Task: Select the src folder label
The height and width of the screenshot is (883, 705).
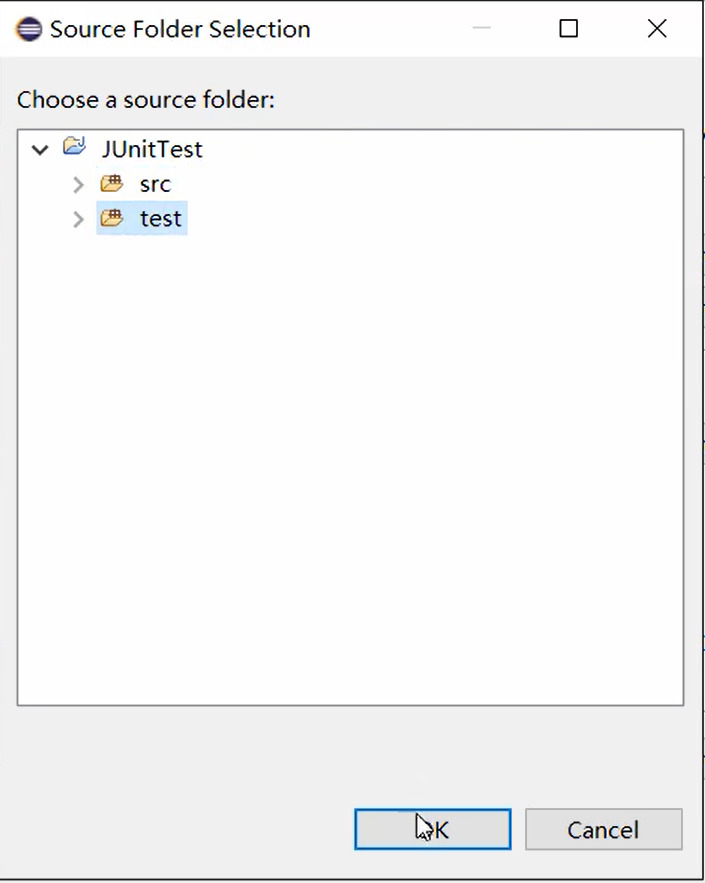Action: pos(155,184)
